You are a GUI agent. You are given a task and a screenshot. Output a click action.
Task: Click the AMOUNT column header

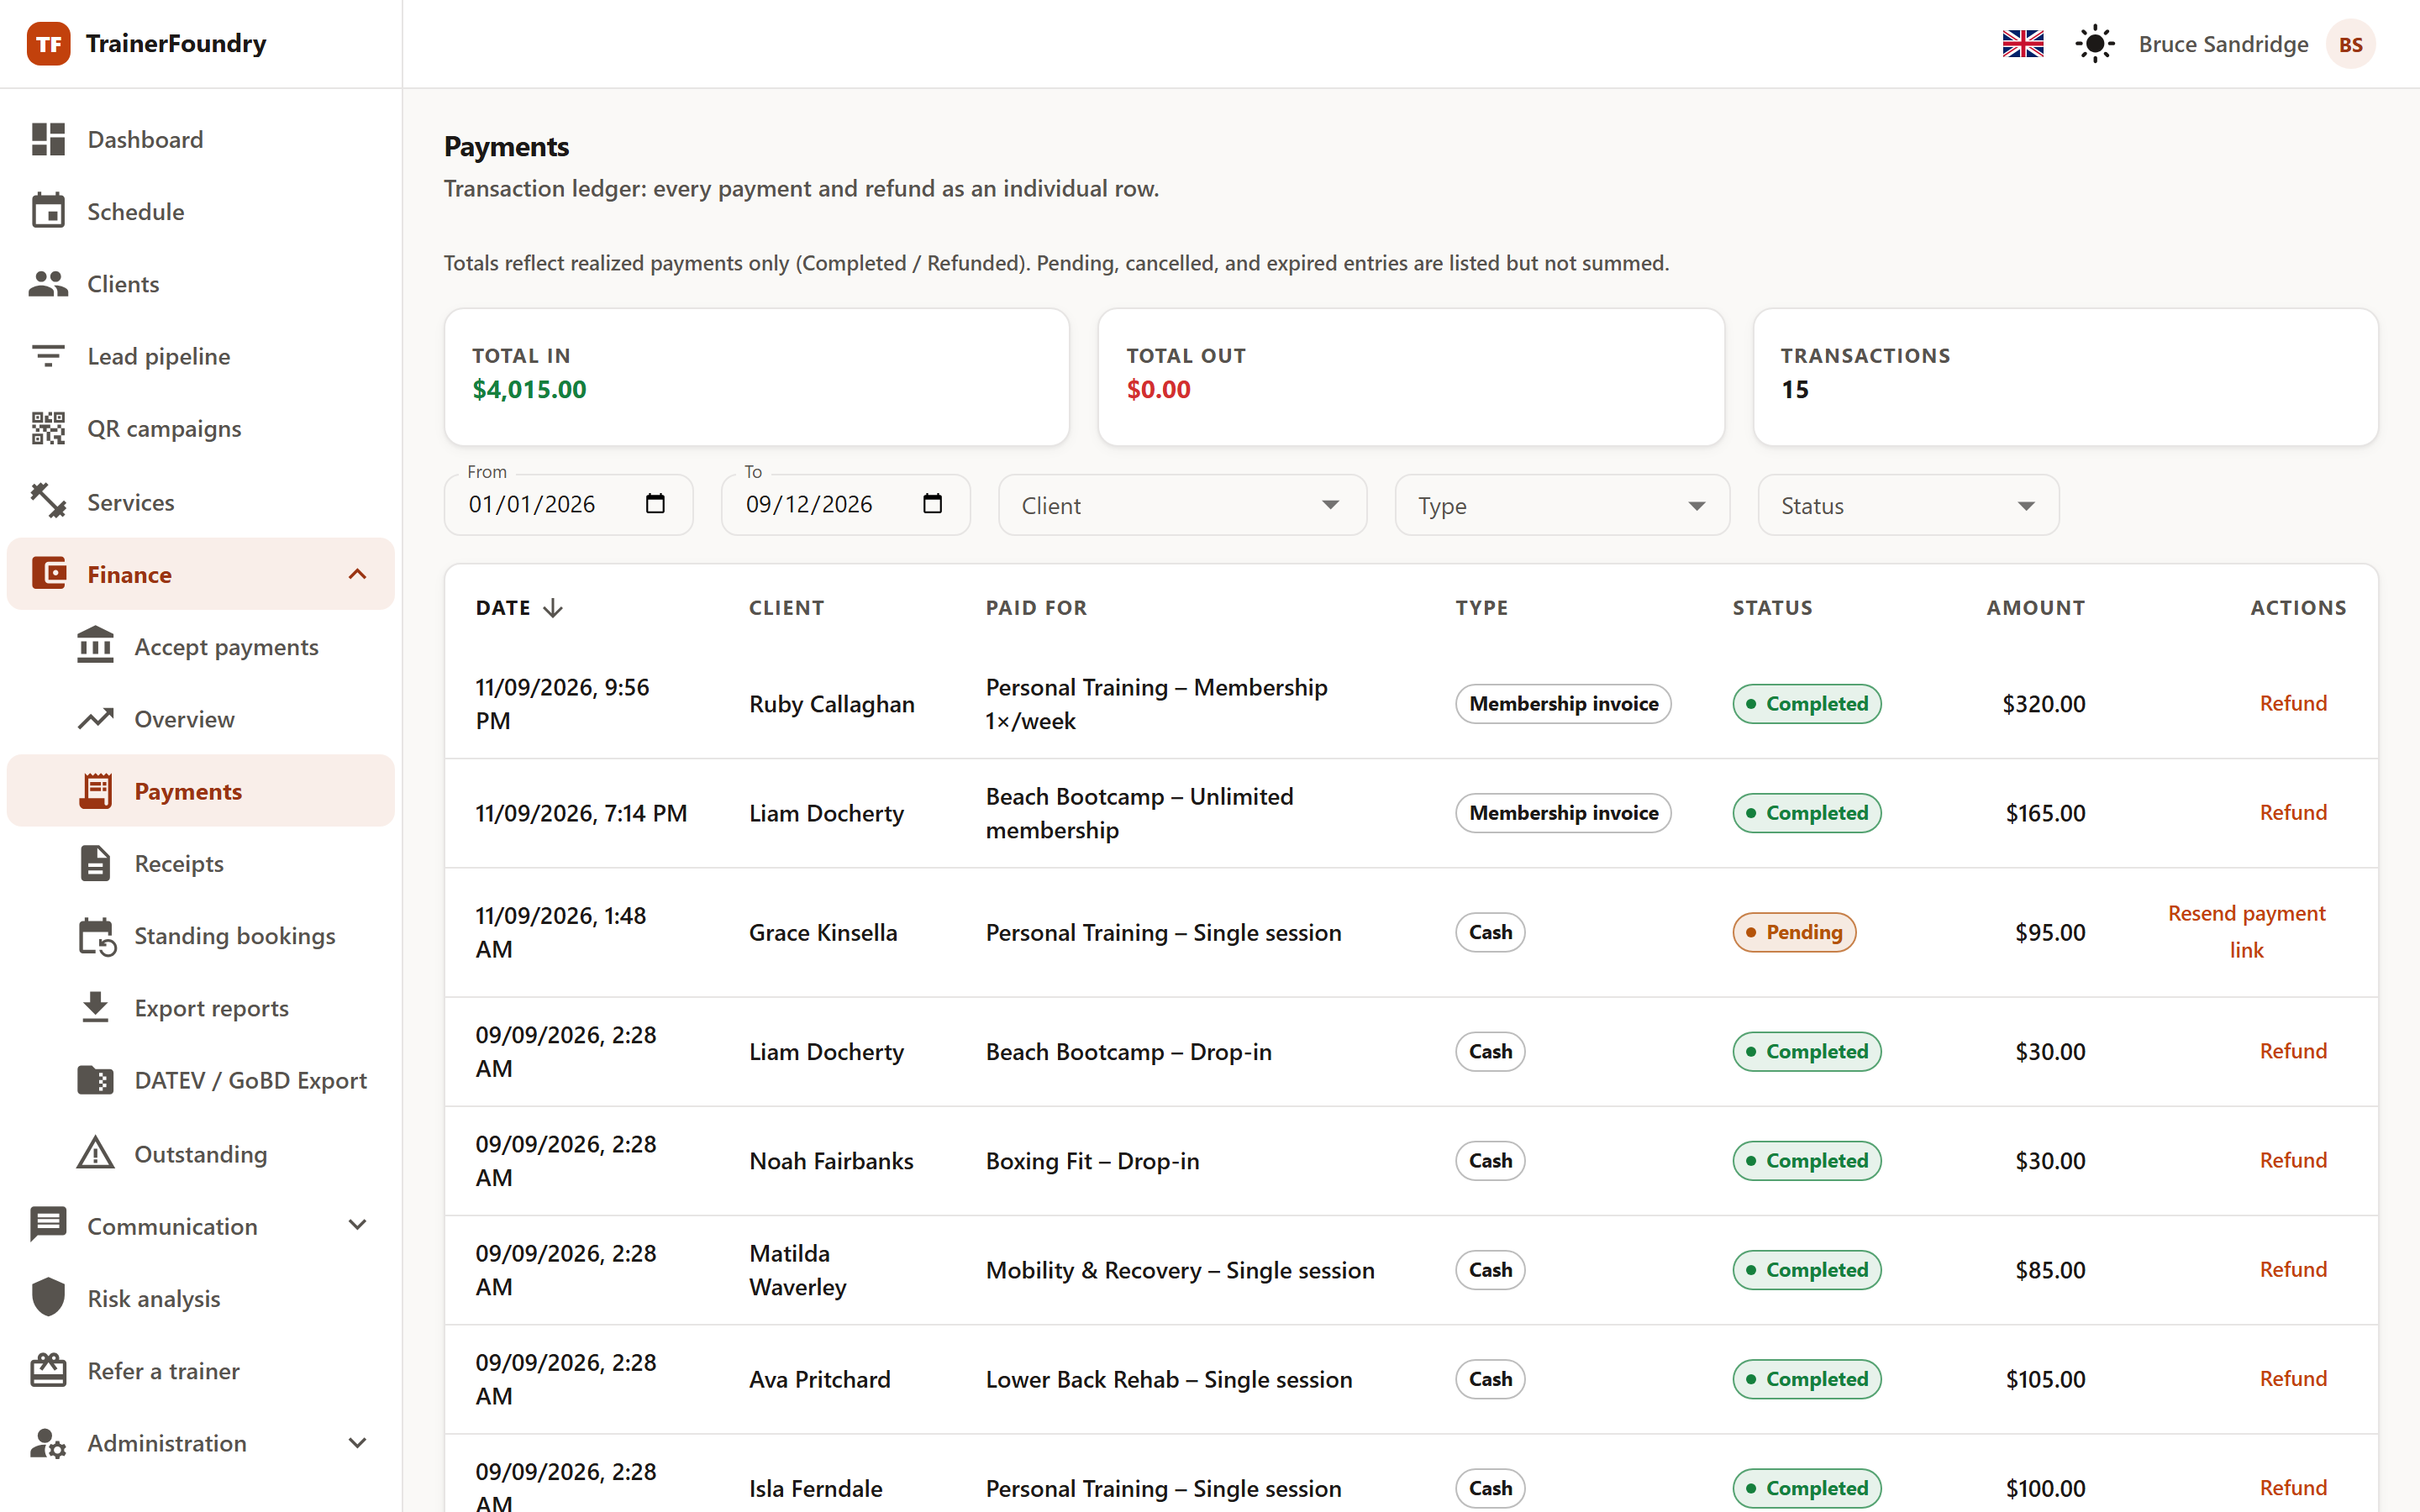click(2035, 608)
